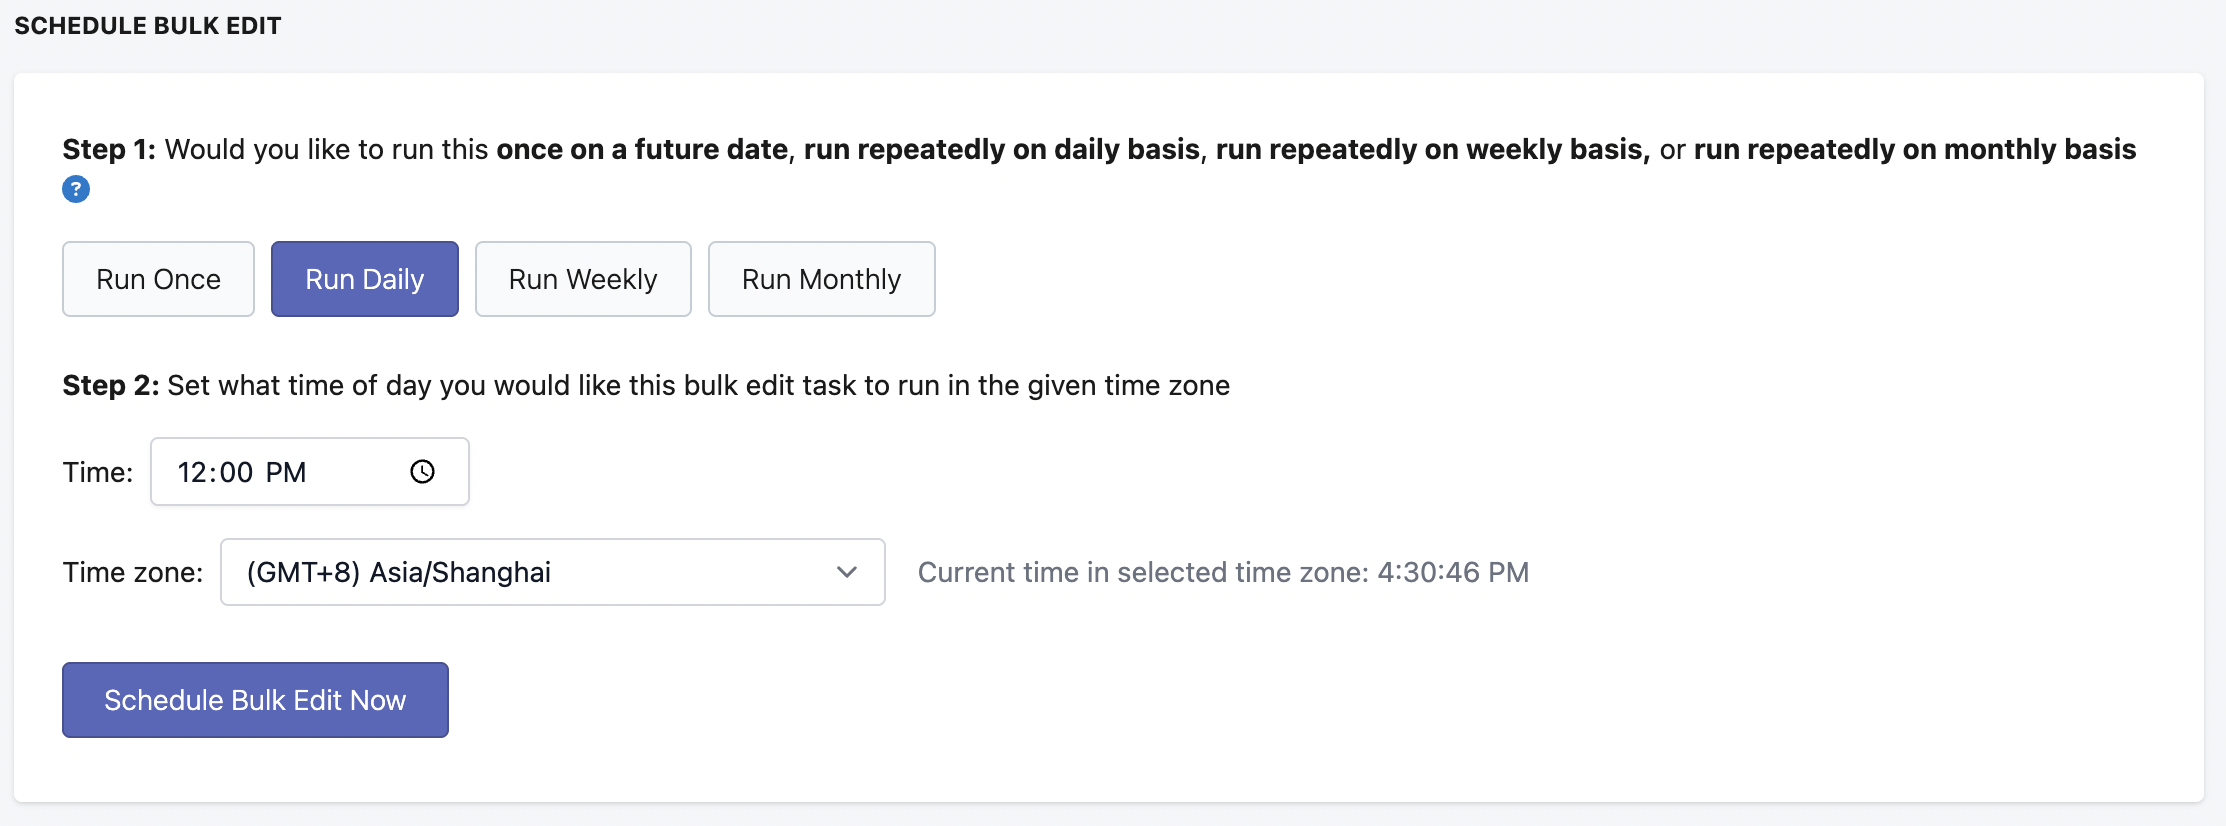Viewport: 2226px width, 826px height.
Task: Click the current time in selected time zone text
Action: pyautogui.click(x=1224, y=572)
